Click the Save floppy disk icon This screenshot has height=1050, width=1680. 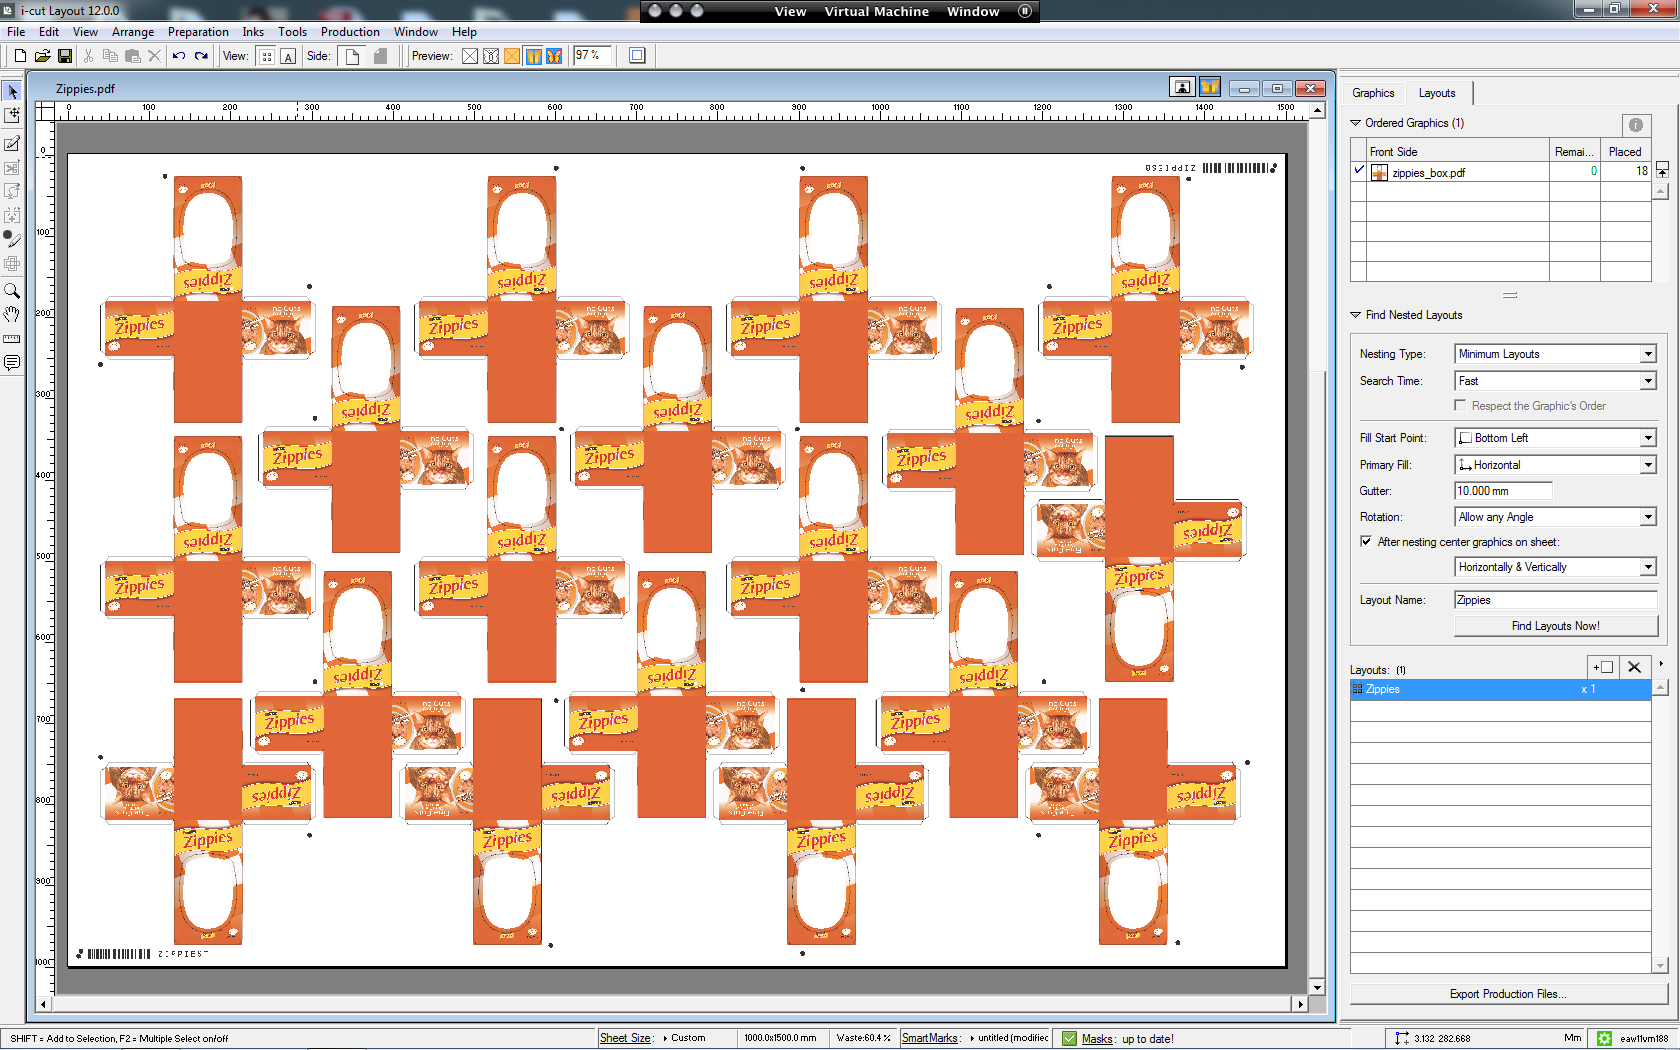click(65, 56)
